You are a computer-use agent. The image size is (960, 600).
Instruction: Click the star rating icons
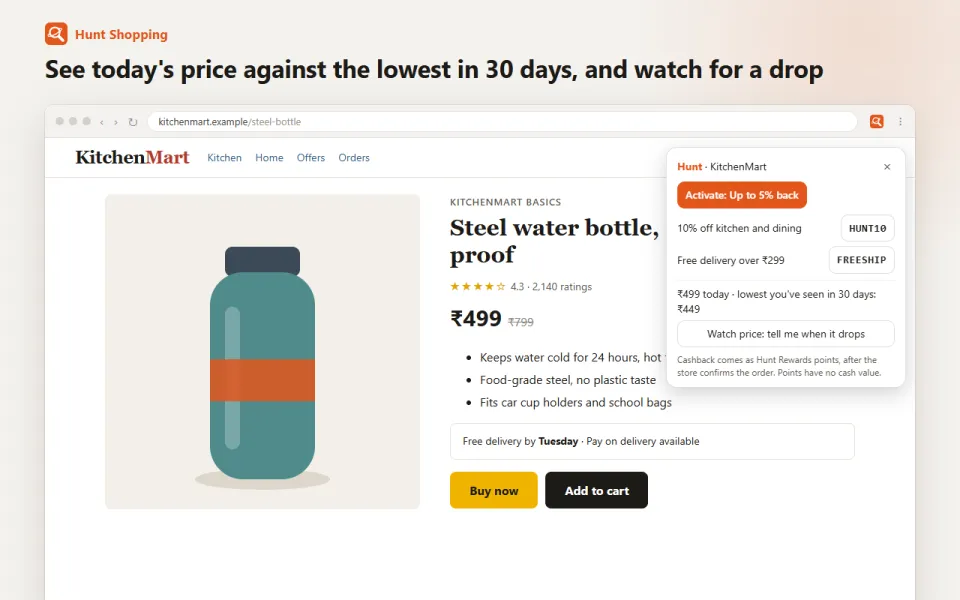[x=478, y=286]
